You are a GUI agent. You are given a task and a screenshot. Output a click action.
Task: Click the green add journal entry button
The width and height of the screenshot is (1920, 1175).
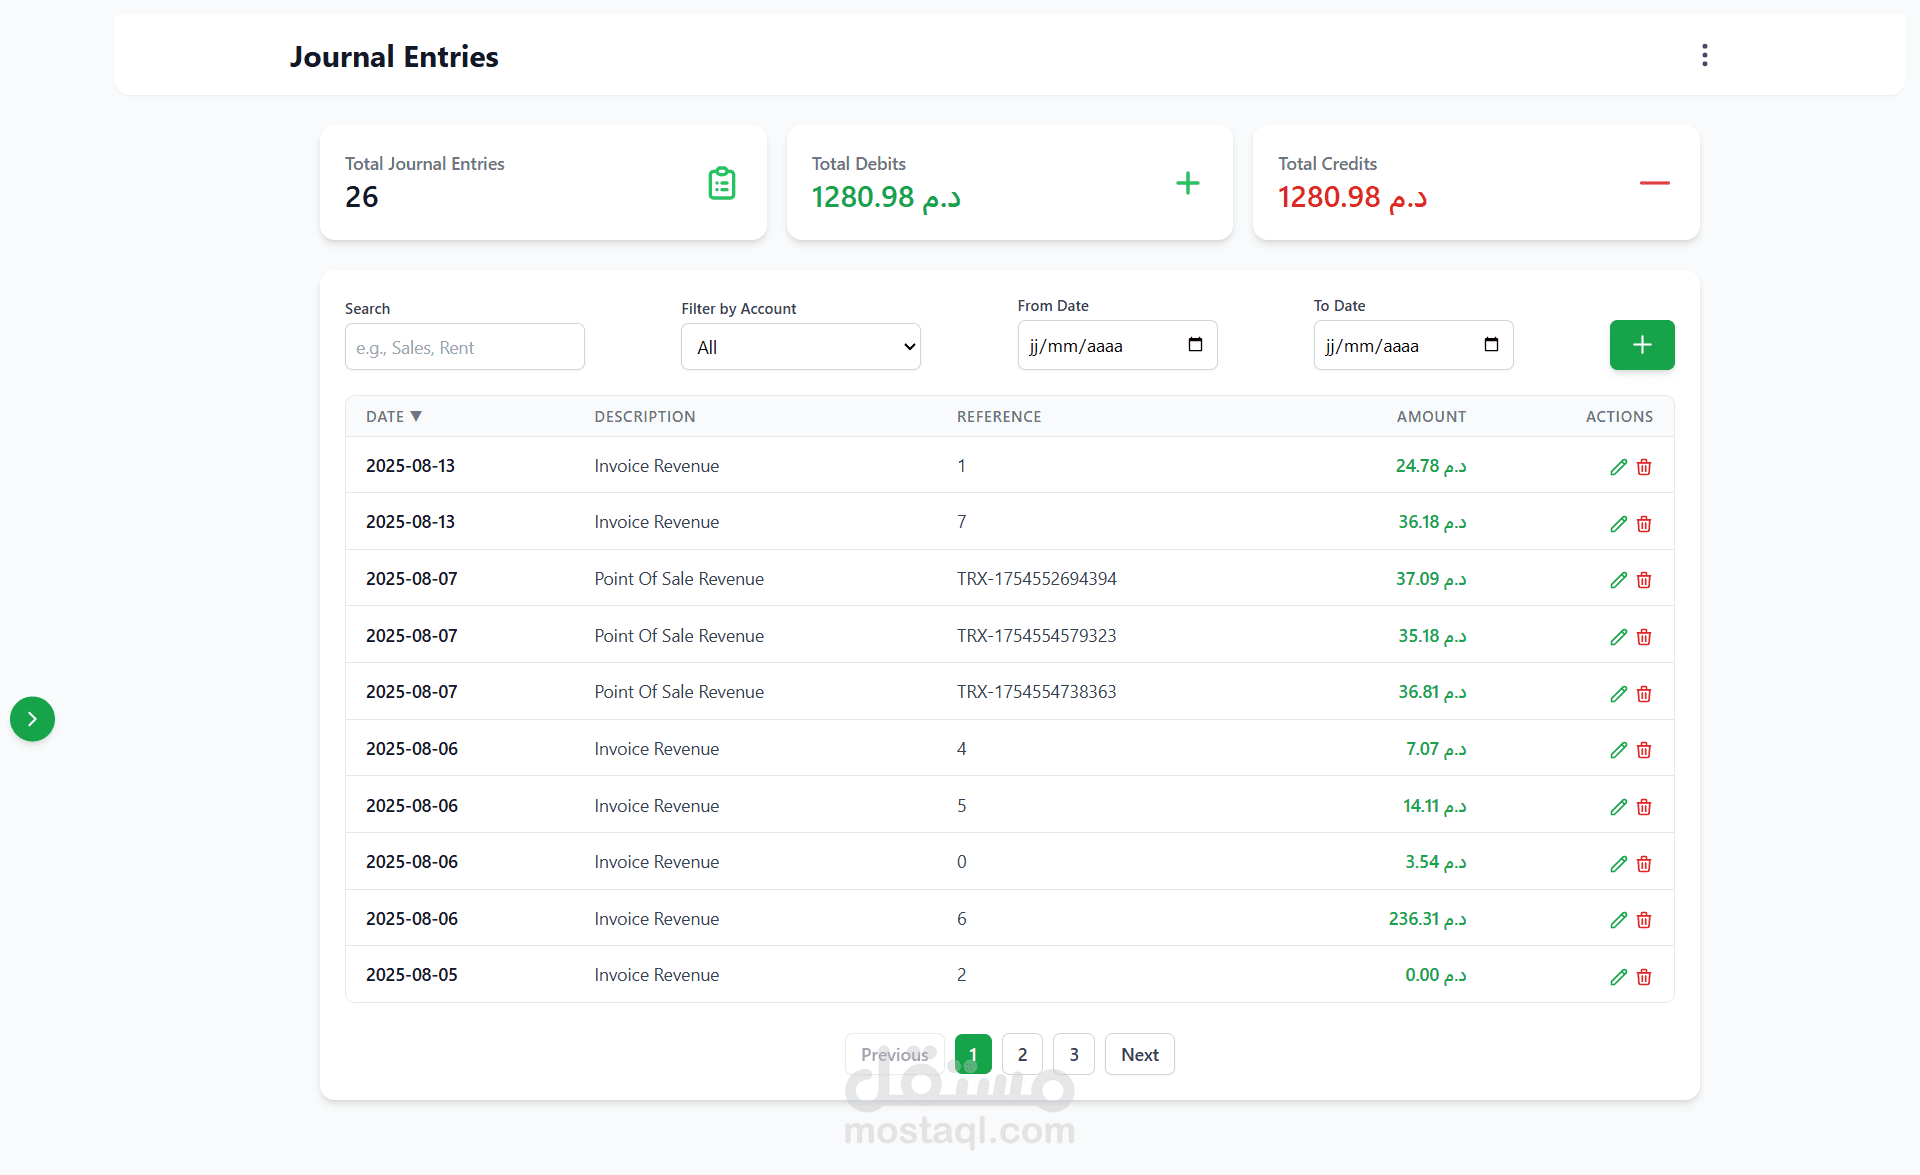point(1641,345)
